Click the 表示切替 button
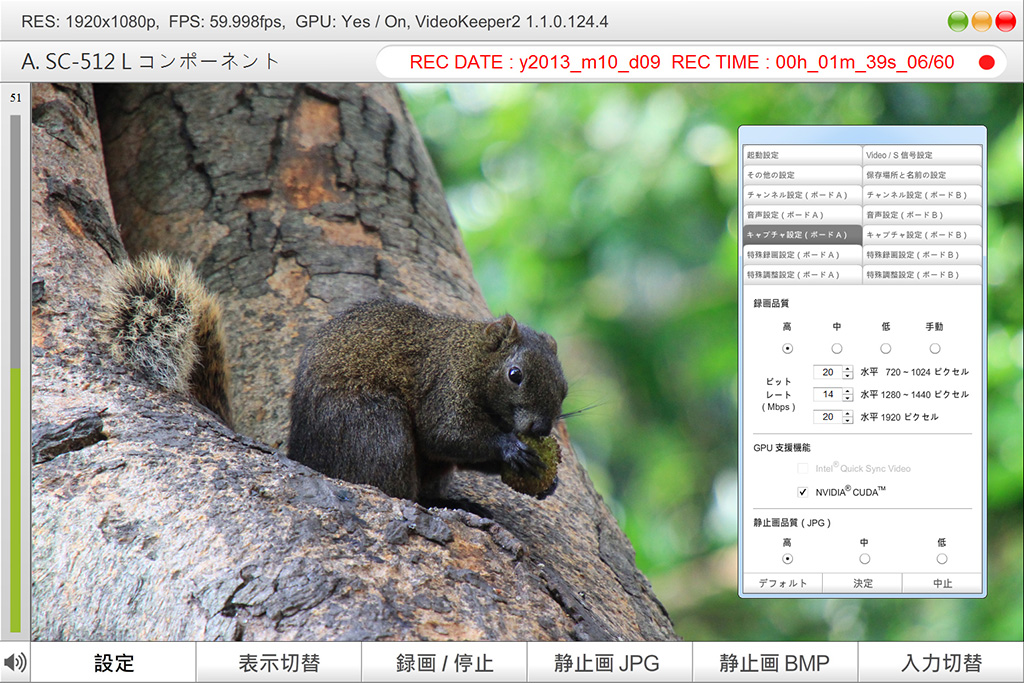Screen dimensions: 1024x683 click(279, 663)
